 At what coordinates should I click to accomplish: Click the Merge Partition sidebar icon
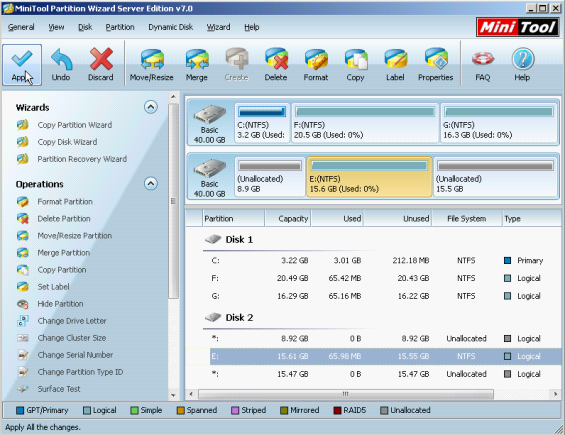(x=23, y=253)
